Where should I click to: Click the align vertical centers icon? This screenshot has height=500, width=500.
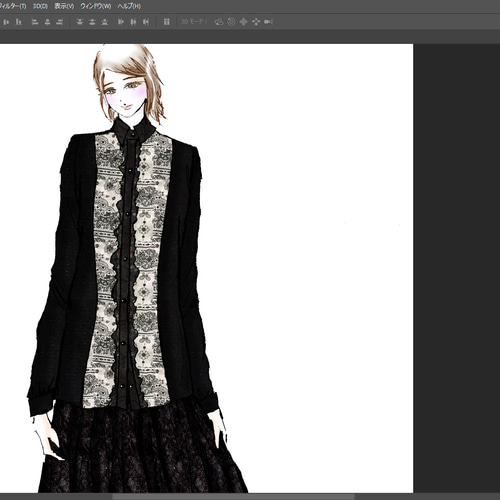[6, 22]
